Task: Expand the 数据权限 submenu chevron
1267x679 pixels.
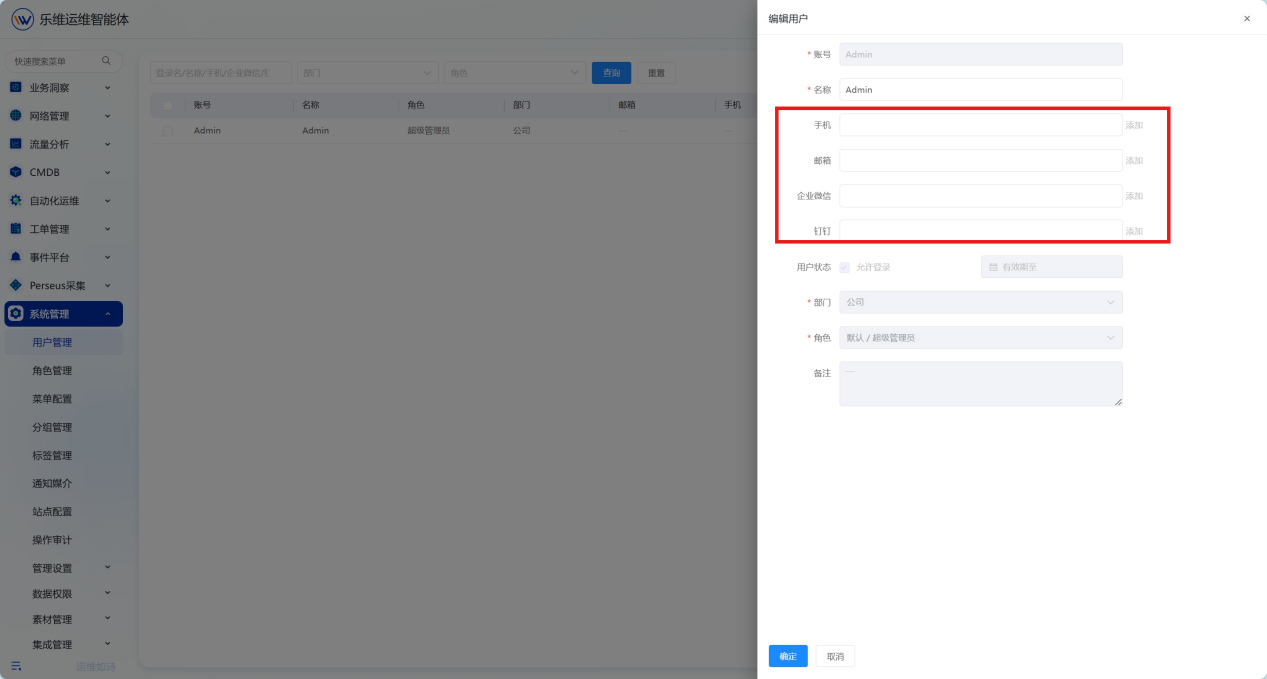Action: [108, 593]
